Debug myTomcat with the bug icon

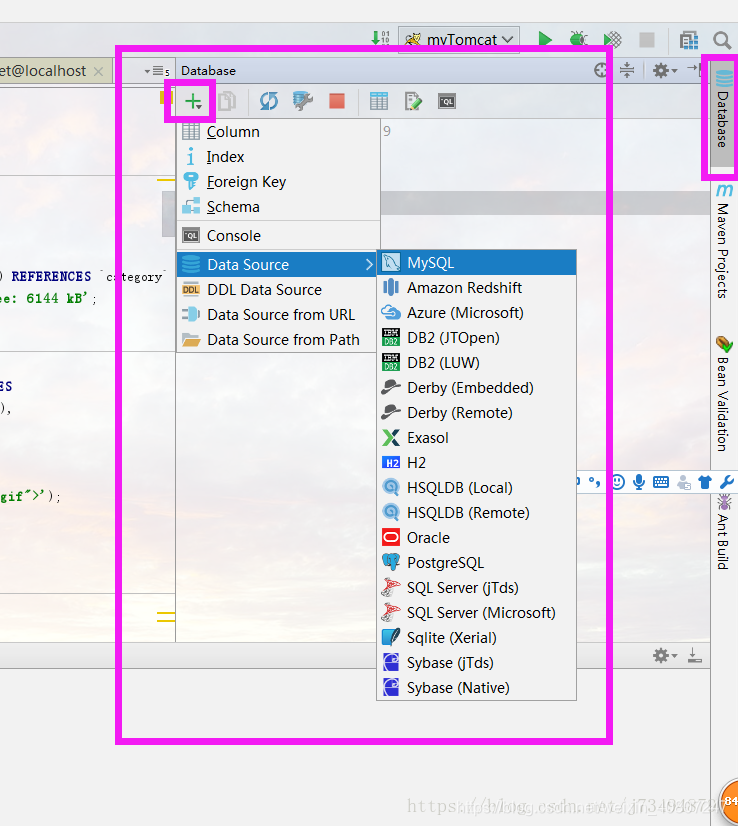[578, 39]
